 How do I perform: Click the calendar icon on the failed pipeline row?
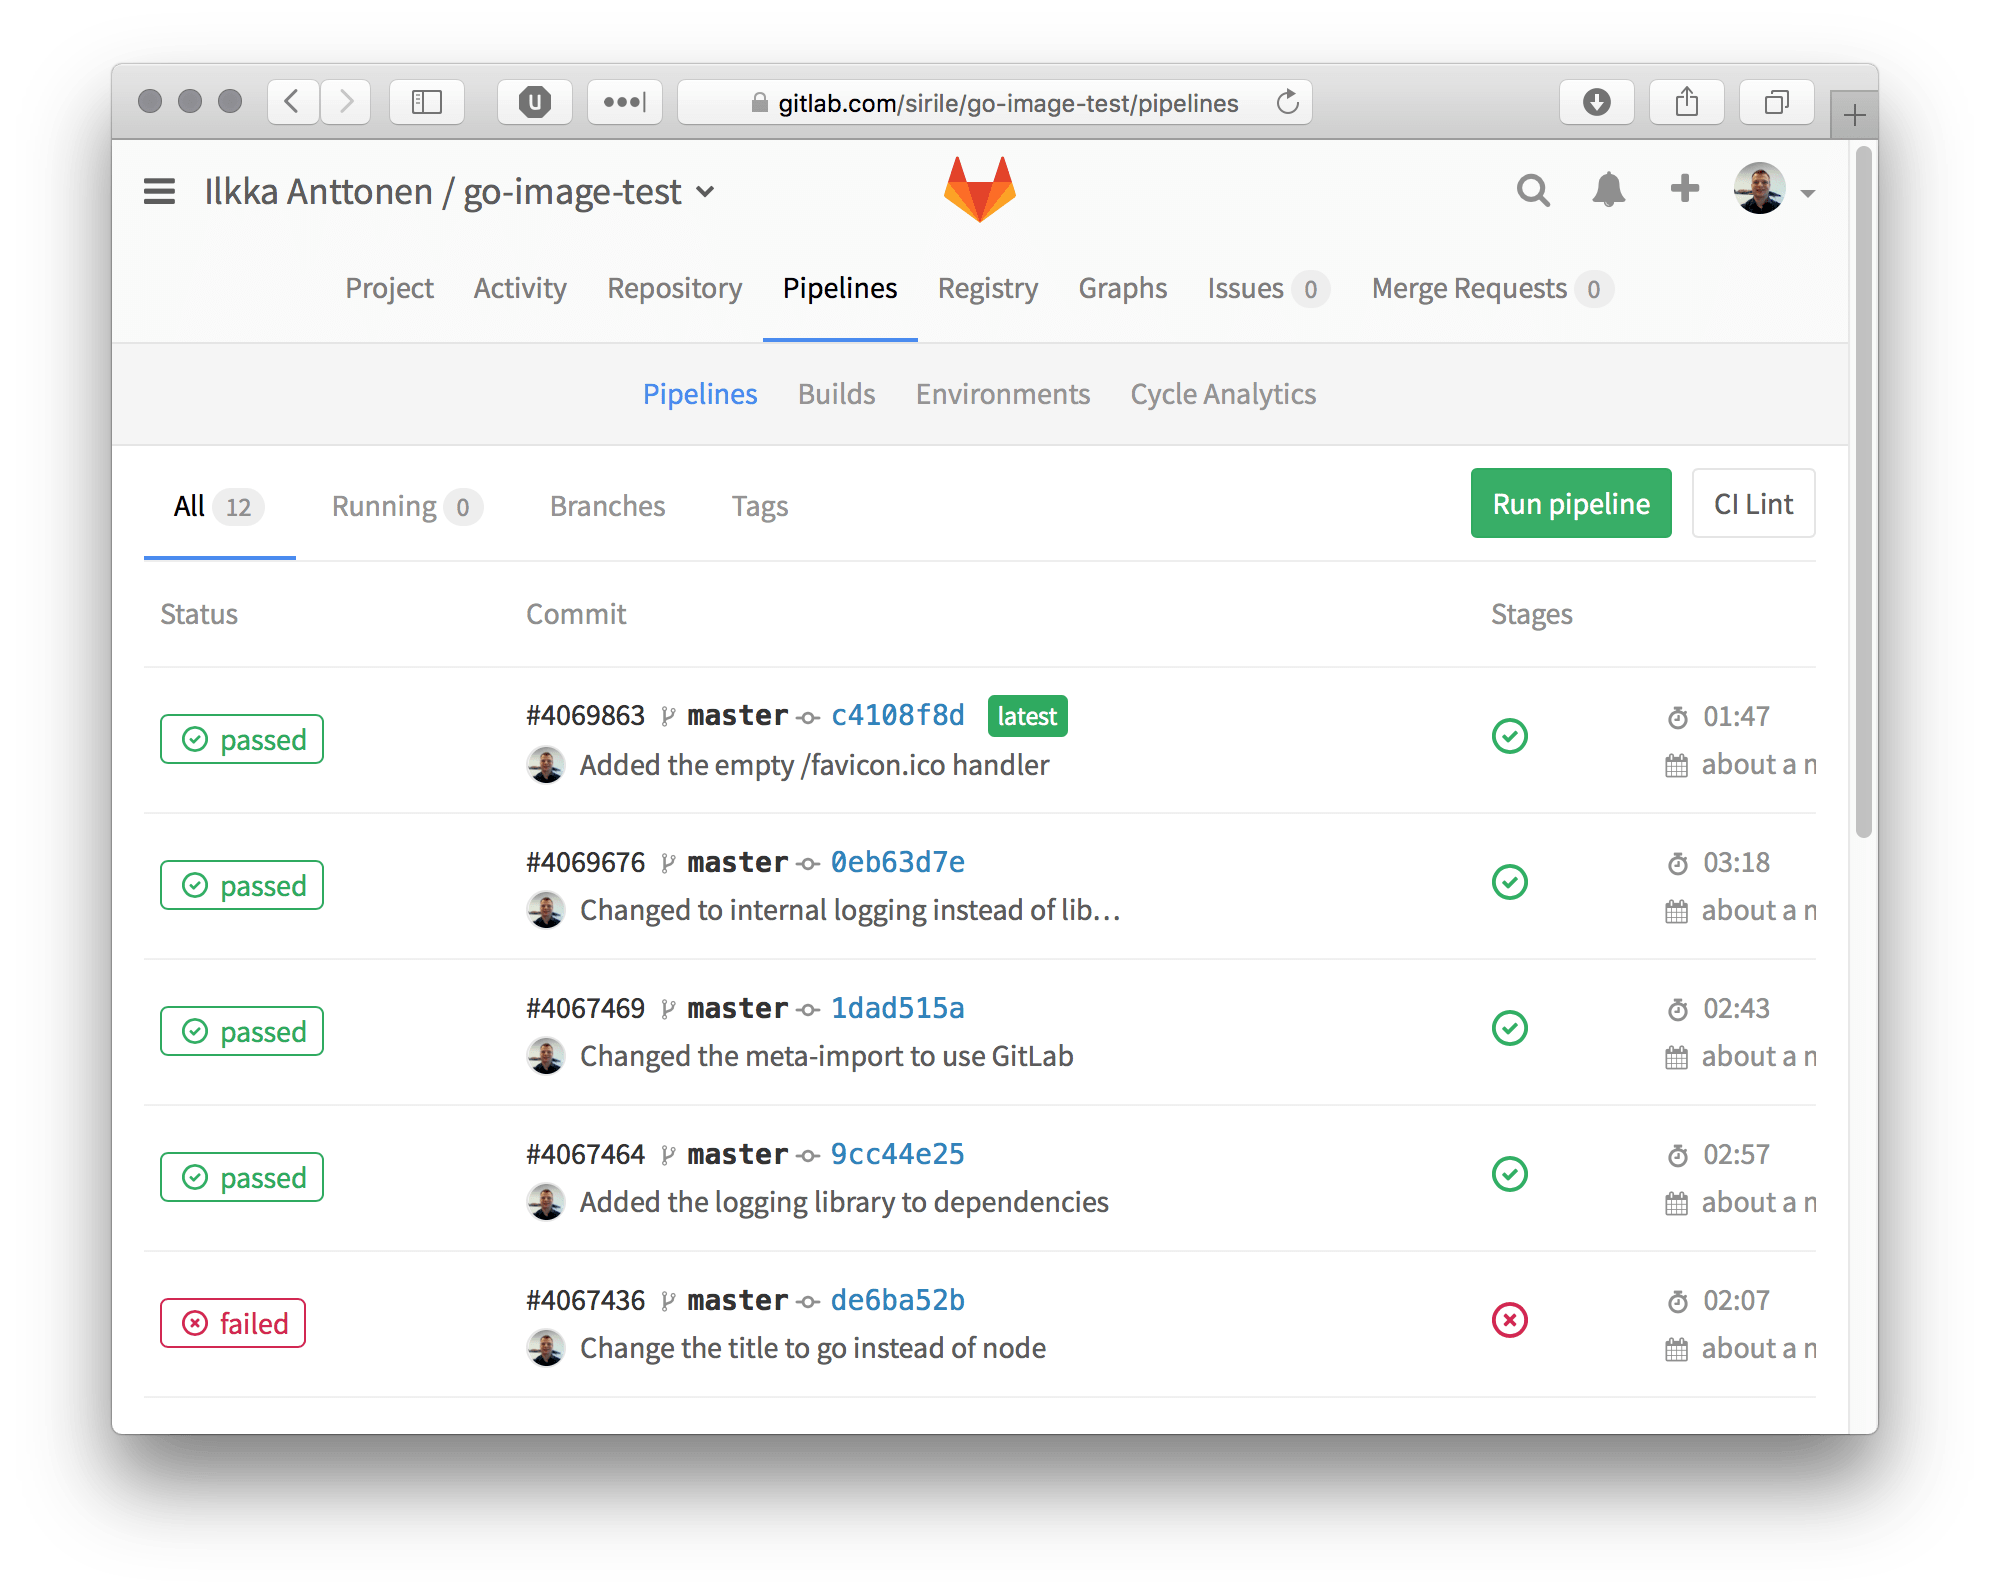(x=1678, y=1348)
